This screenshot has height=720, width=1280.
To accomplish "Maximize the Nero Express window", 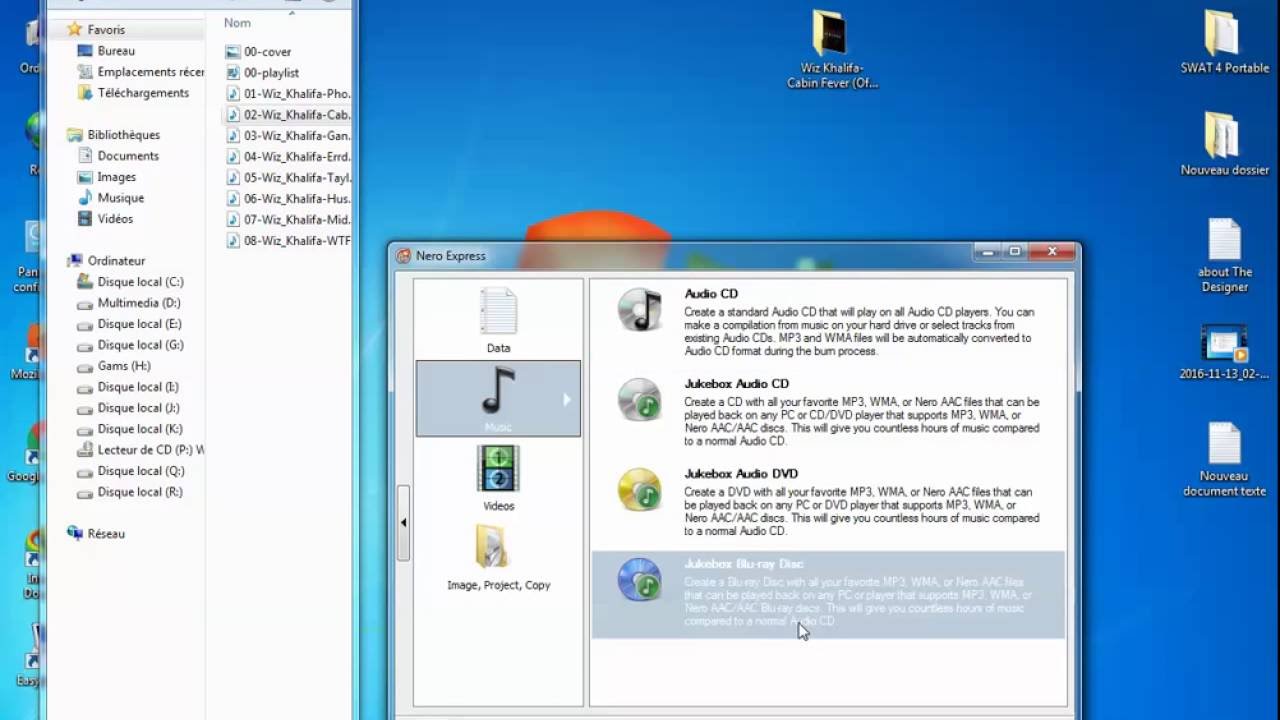I will click(x=1015, y=252).
